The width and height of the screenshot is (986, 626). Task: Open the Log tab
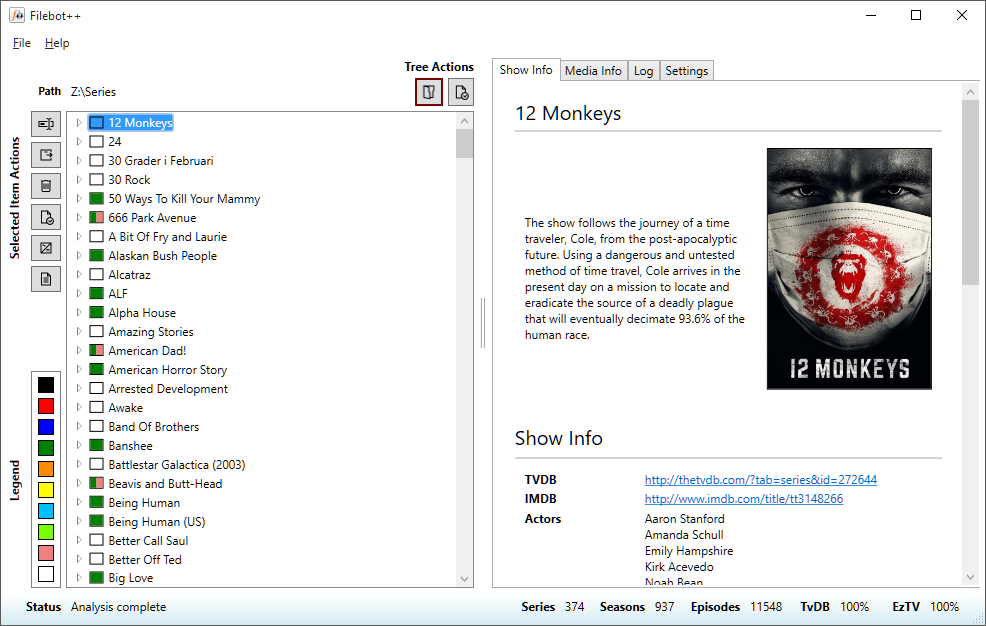point(643,71)
